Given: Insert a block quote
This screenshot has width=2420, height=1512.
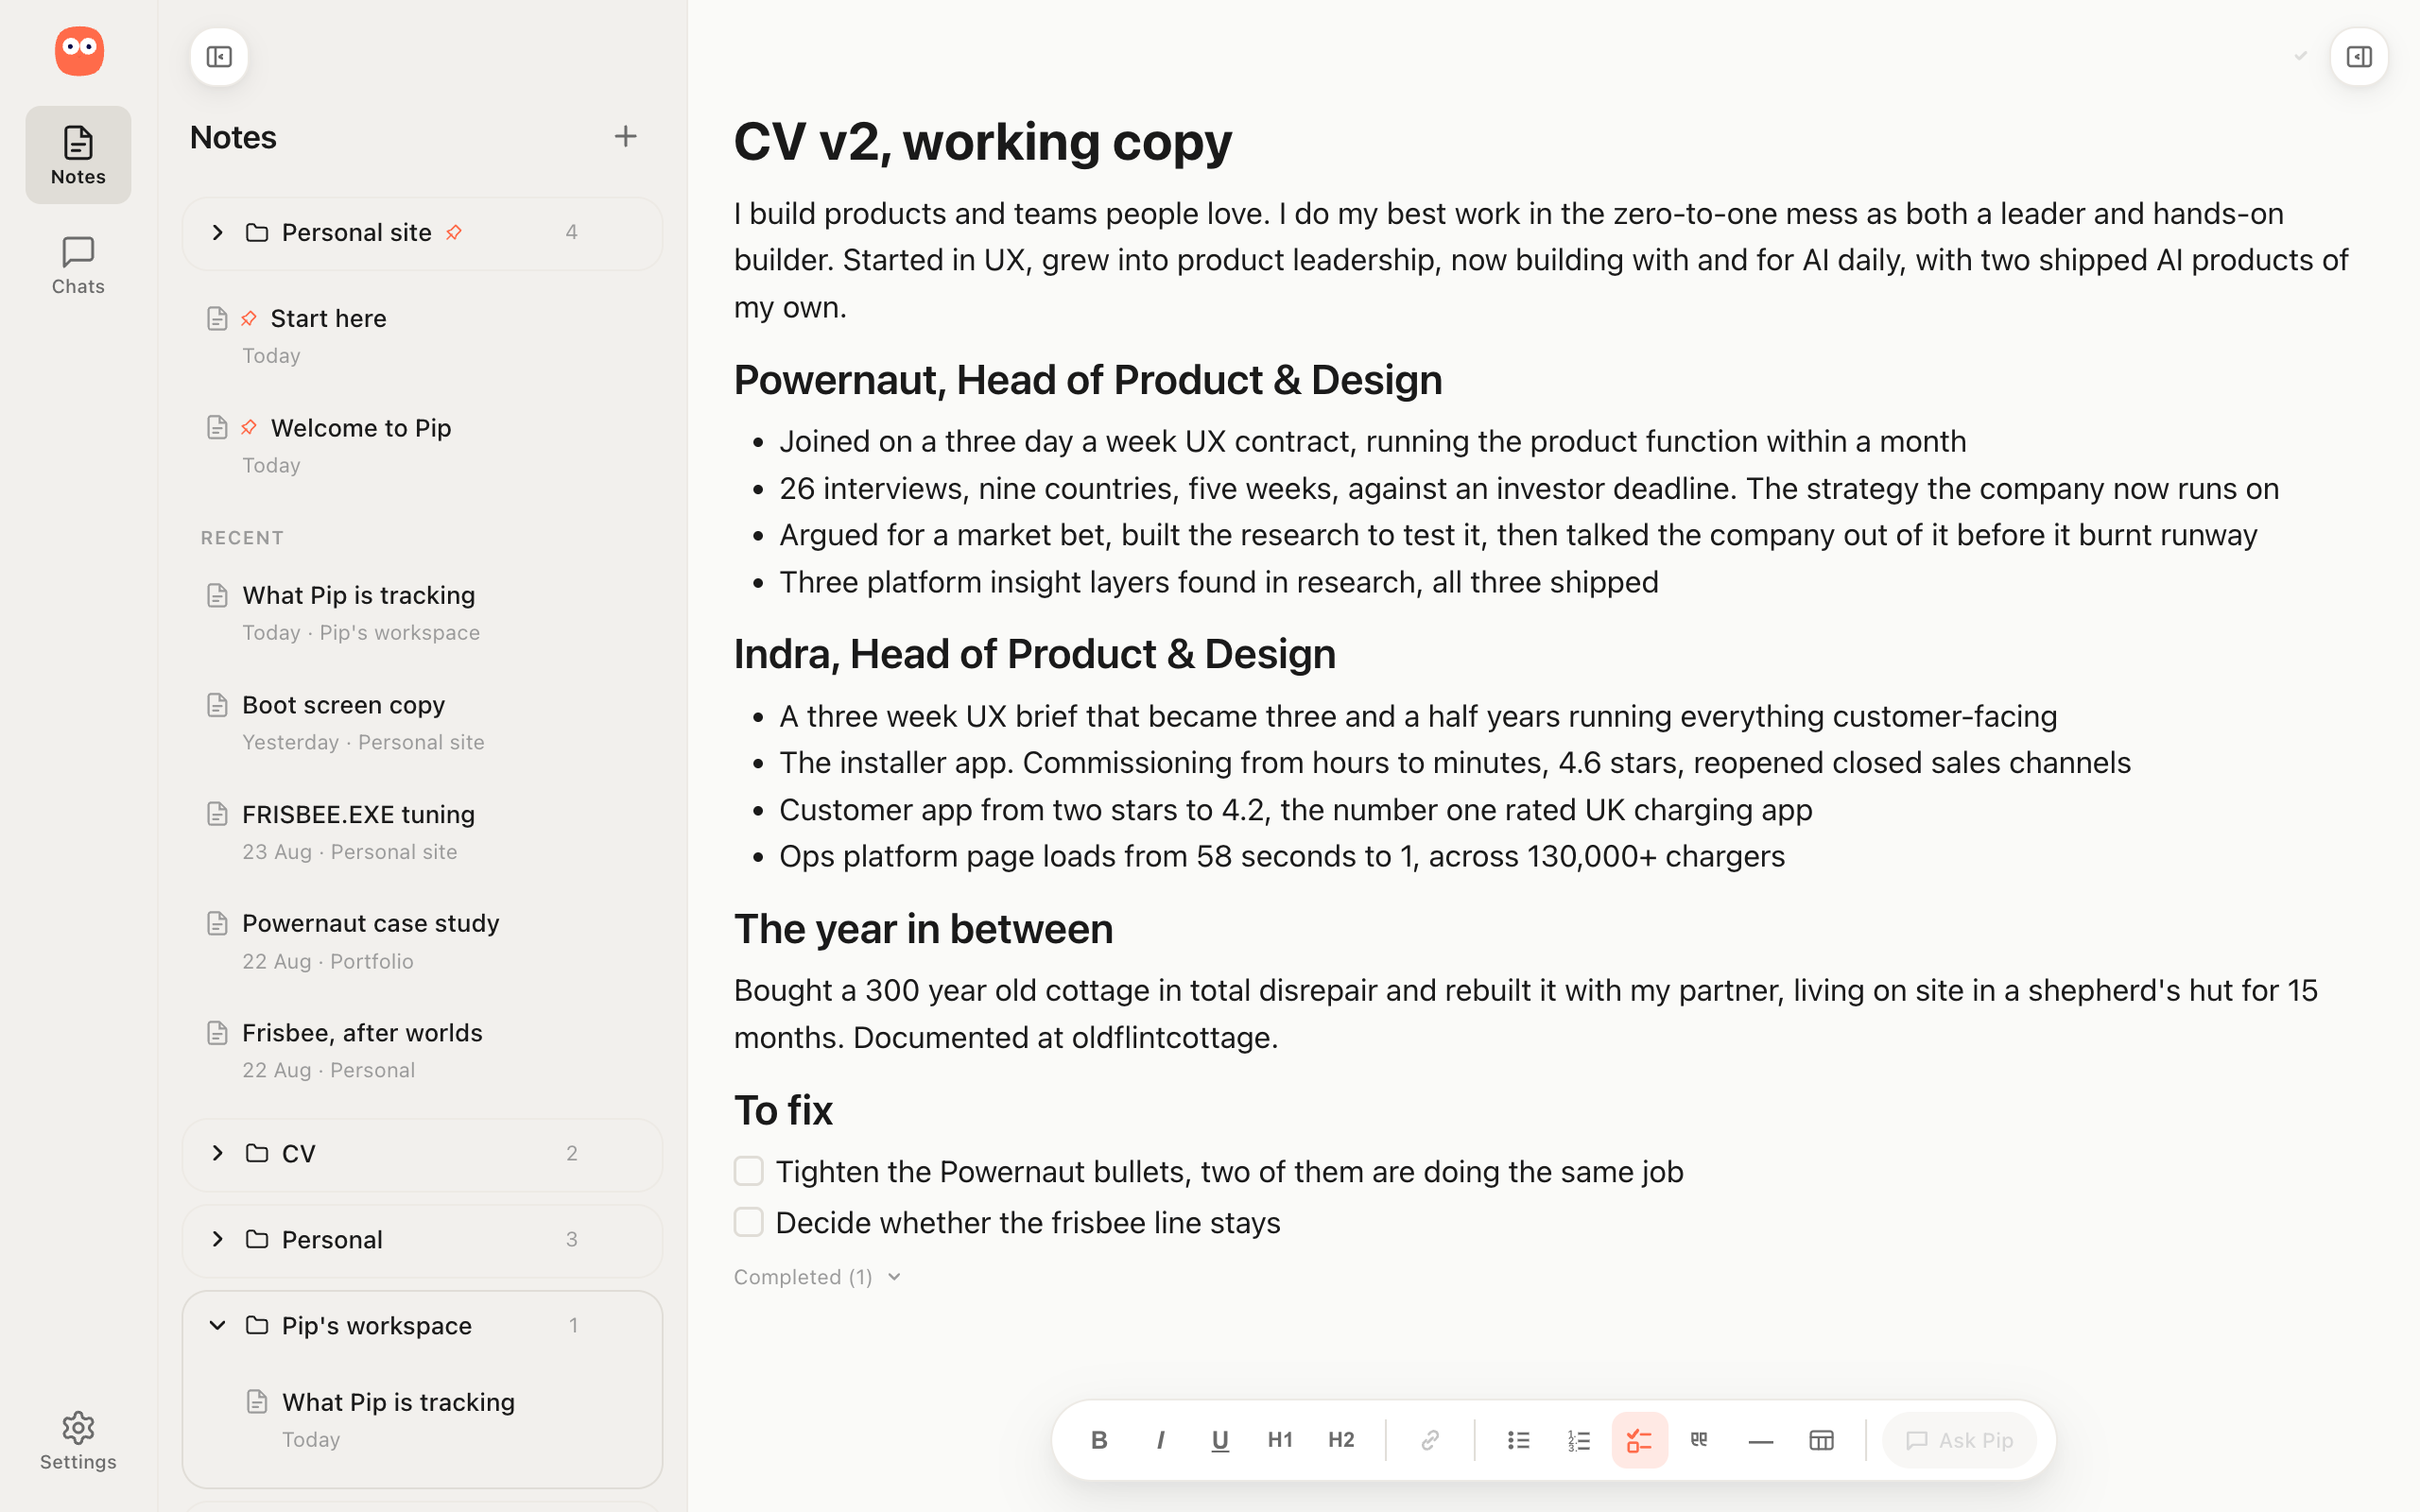Looking at the screenshot, I should tap(1699, 1440).
